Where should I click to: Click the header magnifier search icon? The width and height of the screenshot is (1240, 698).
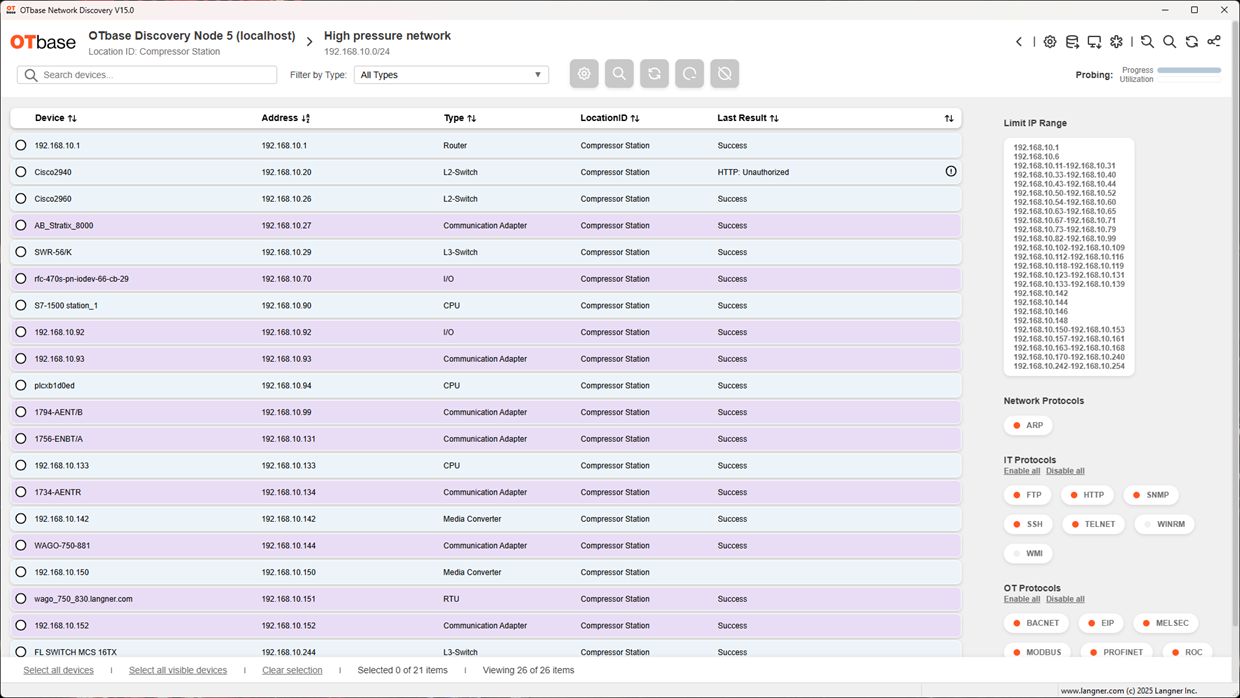1169,42
